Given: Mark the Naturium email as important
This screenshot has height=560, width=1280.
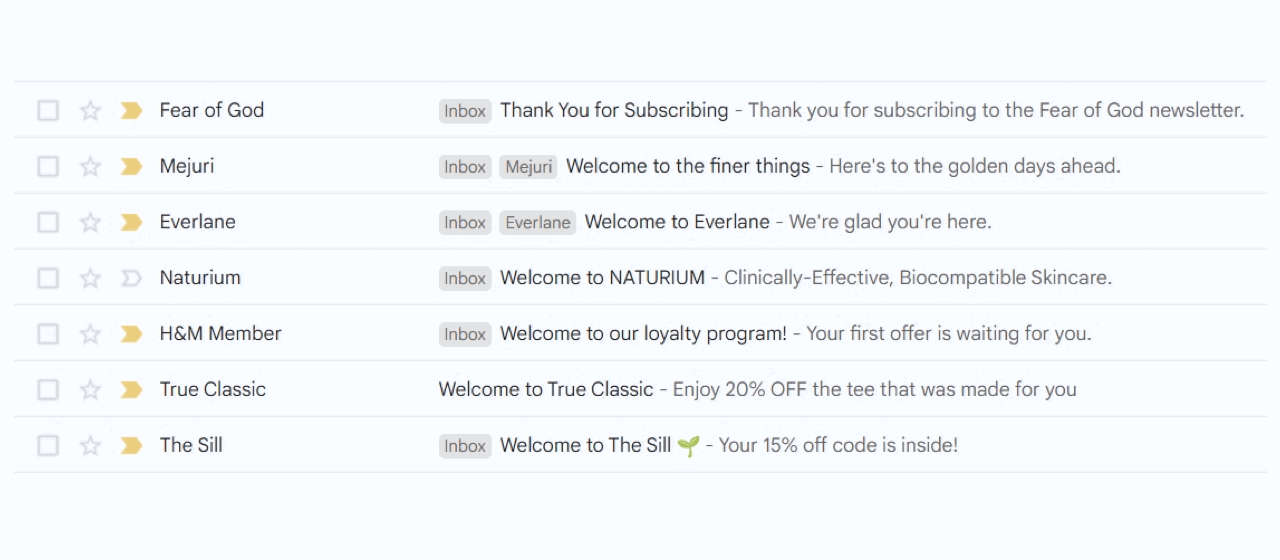Looking at the screenshot, I should tap(131, 279).
